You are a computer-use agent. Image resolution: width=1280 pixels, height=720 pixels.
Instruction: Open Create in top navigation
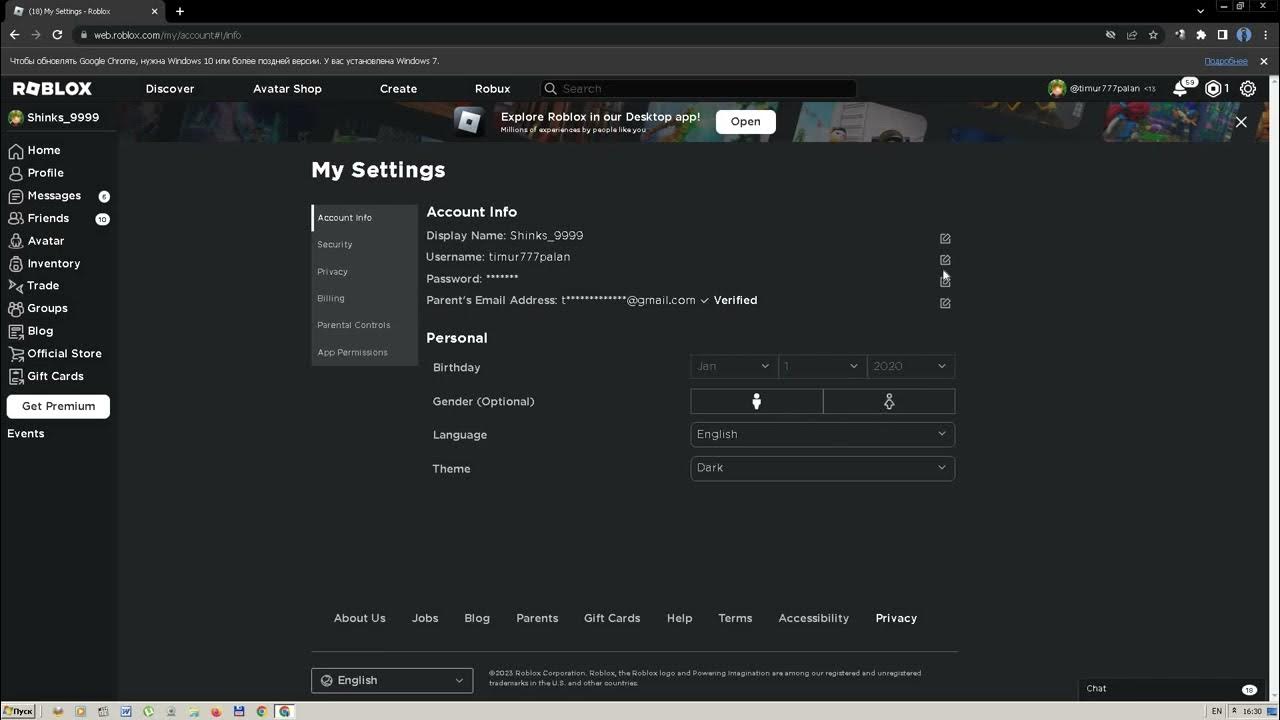398,89
